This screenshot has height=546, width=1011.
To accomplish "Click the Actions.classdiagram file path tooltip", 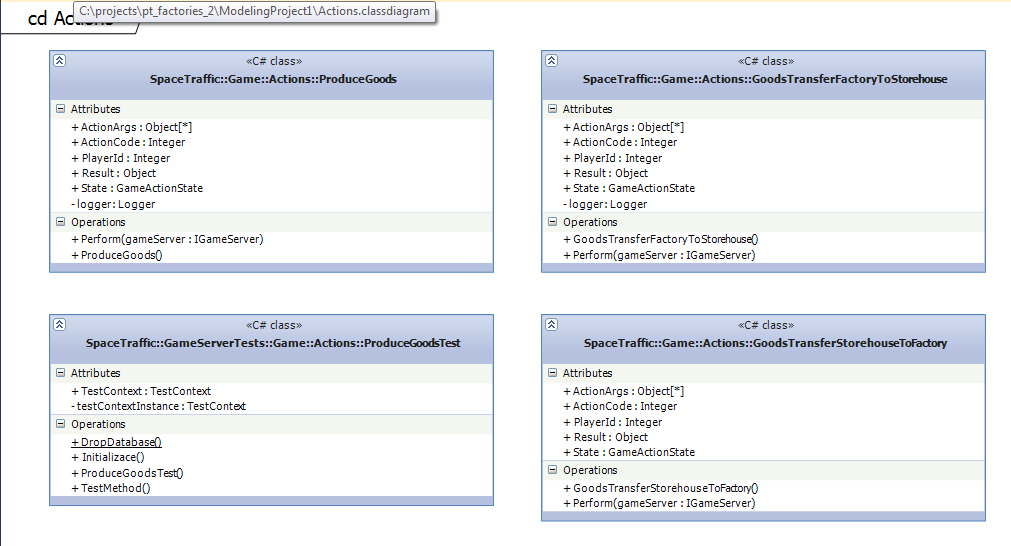I will (x=255, y=12).
